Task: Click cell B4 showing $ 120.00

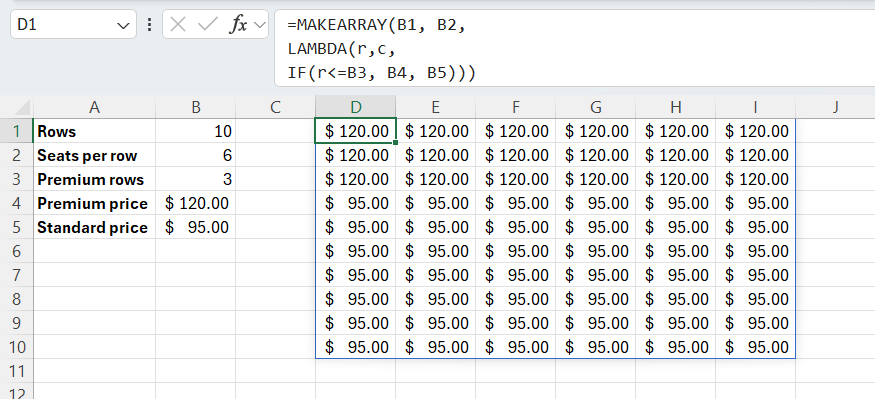Action: (x=195, y=203)
